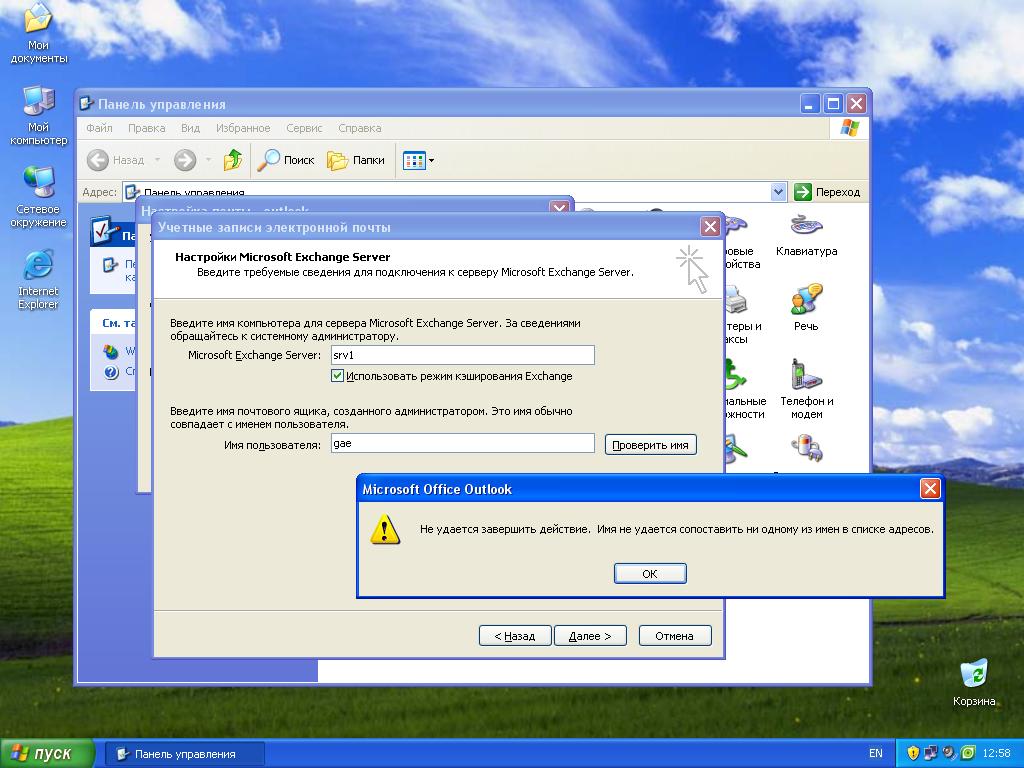1024x768 pixels.
Task: Select the Internet Explorer desktop icon
Action: tap(39, 280)
